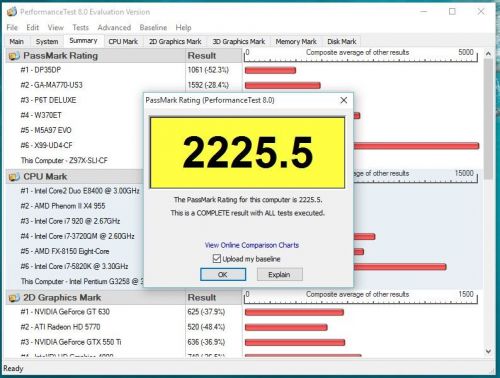Click the PassMark Rating section icon
The width and height of the screenshot is (500, 378).
14,56
